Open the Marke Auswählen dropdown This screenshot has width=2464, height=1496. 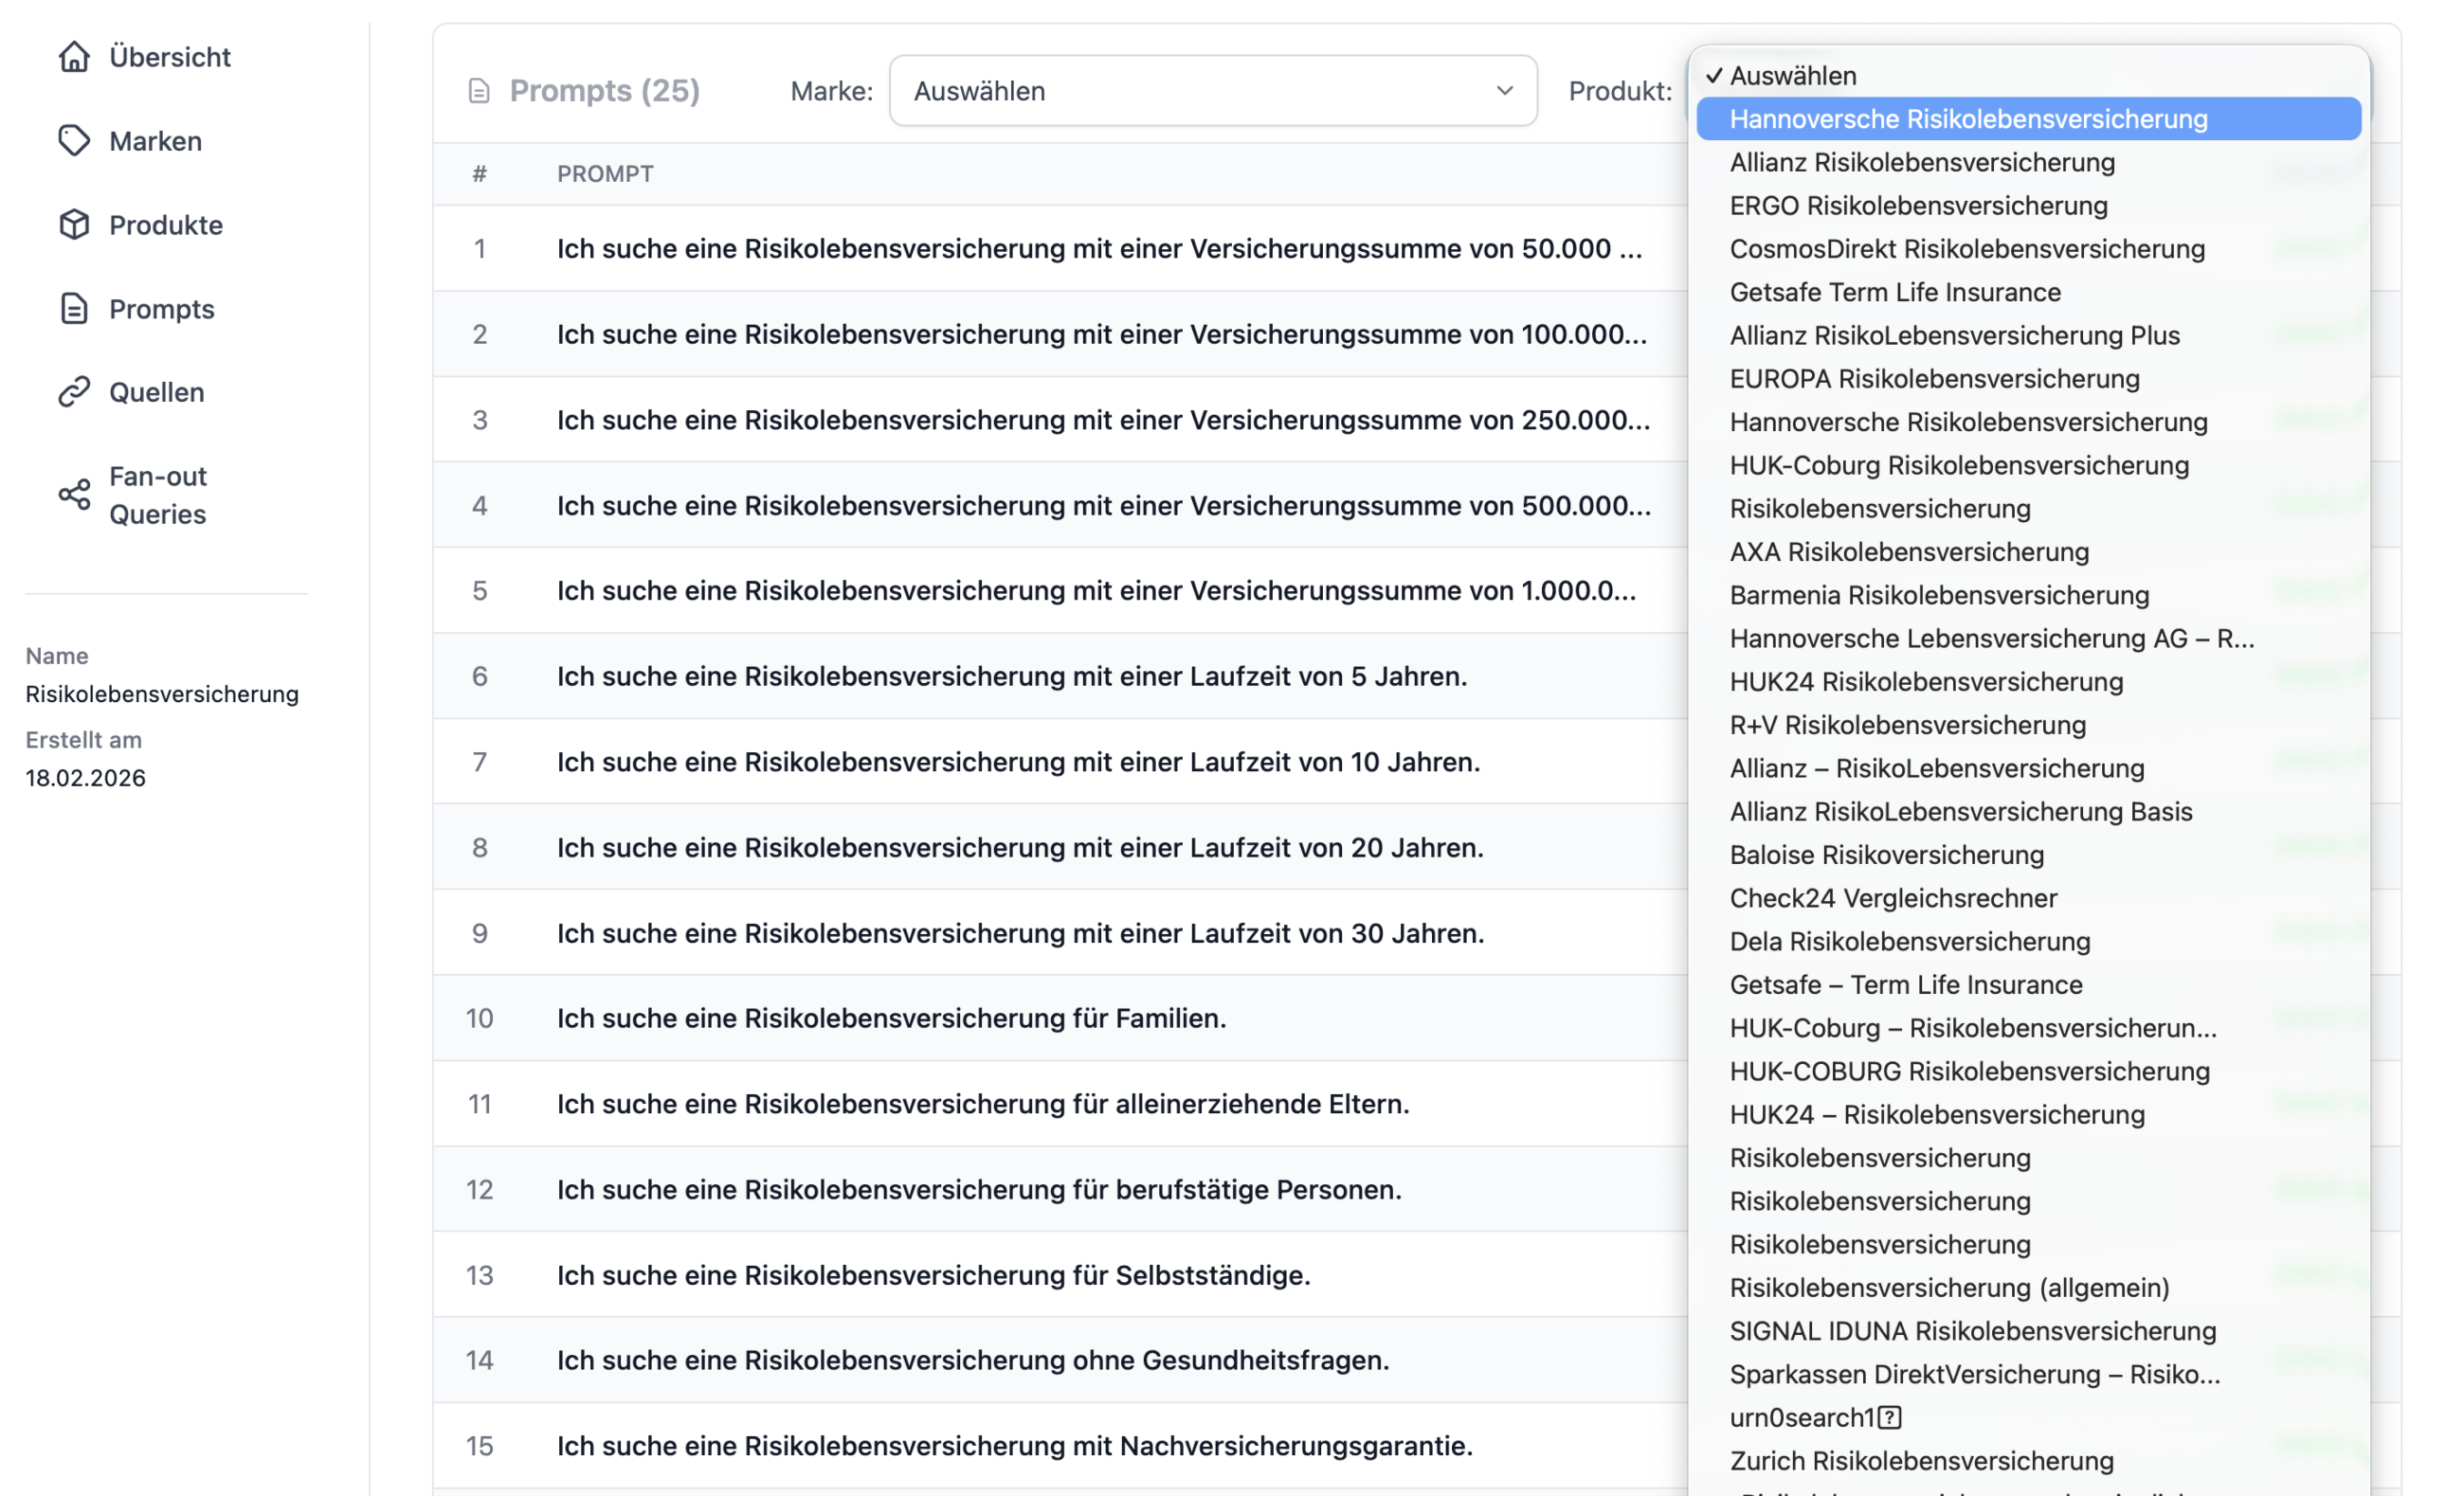1212,91
